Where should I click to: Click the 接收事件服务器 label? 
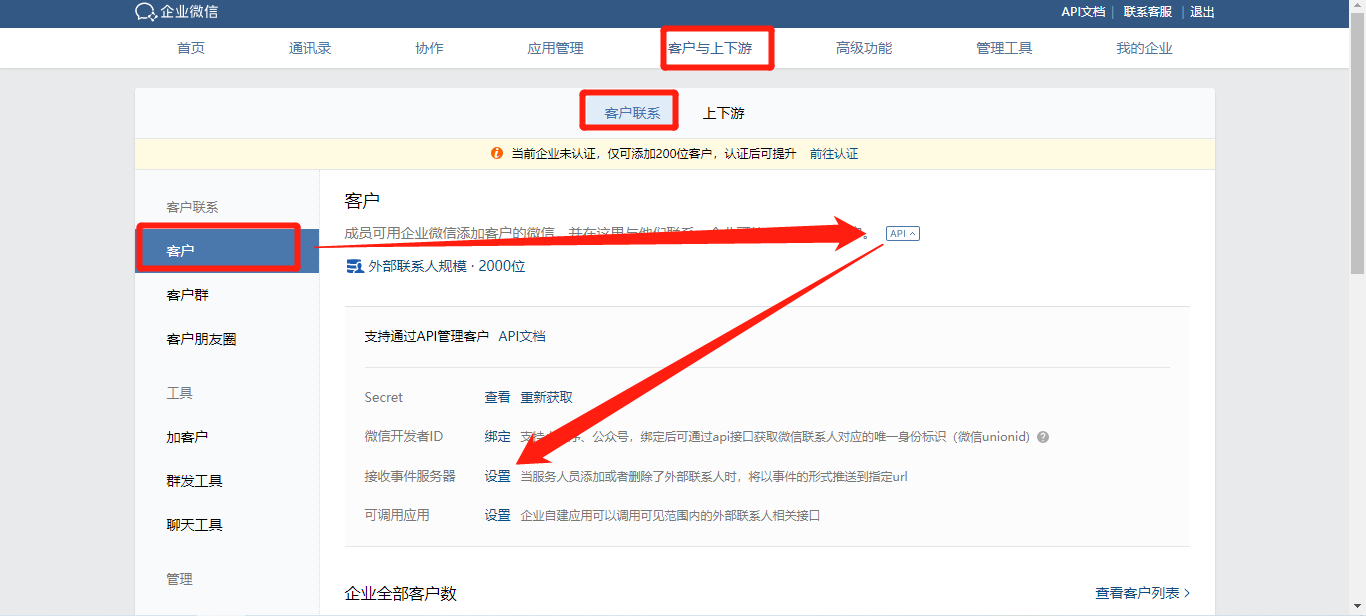click(410, 476)
